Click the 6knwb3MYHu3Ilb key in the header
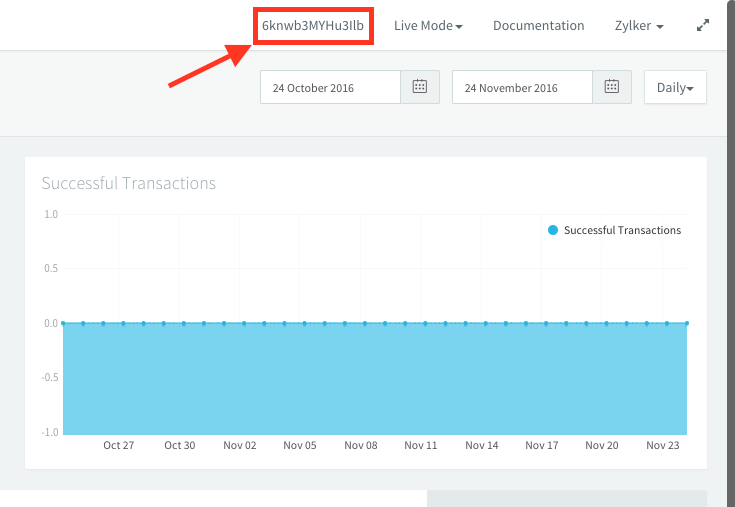Viewport: 735px width, 507px height. pyautogui.click(x=313, y=26)
